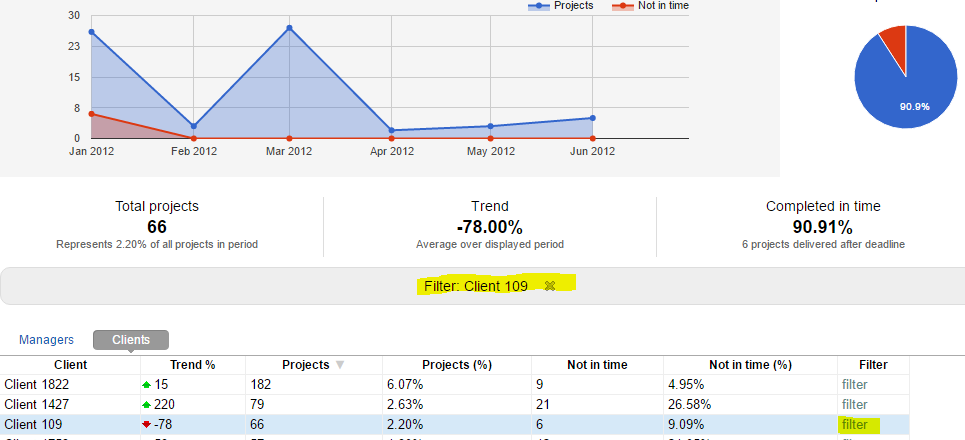Switch to the Managers tab
Screen dimensions: 965x440
click(46, 340)
